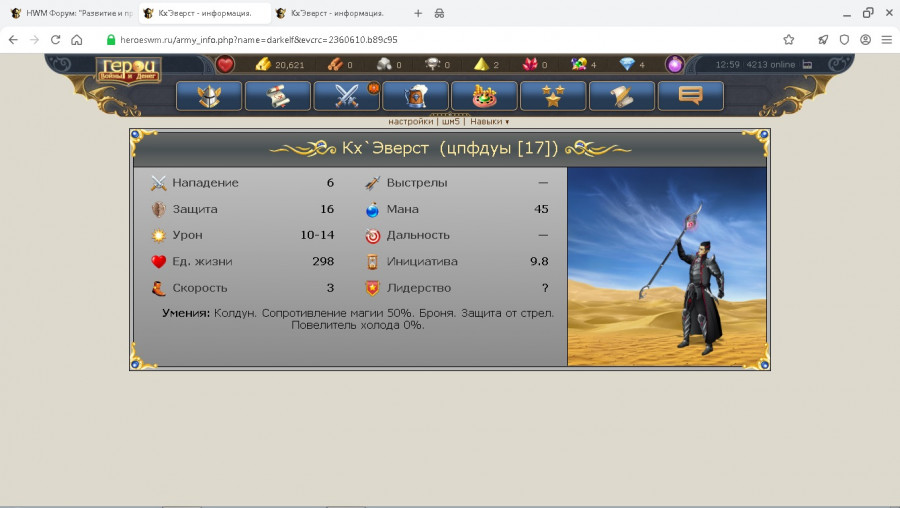Click the yellow sulfur resource icon
Screen dimensions: 900x508
pyautogui.click(x=481, y=64)
